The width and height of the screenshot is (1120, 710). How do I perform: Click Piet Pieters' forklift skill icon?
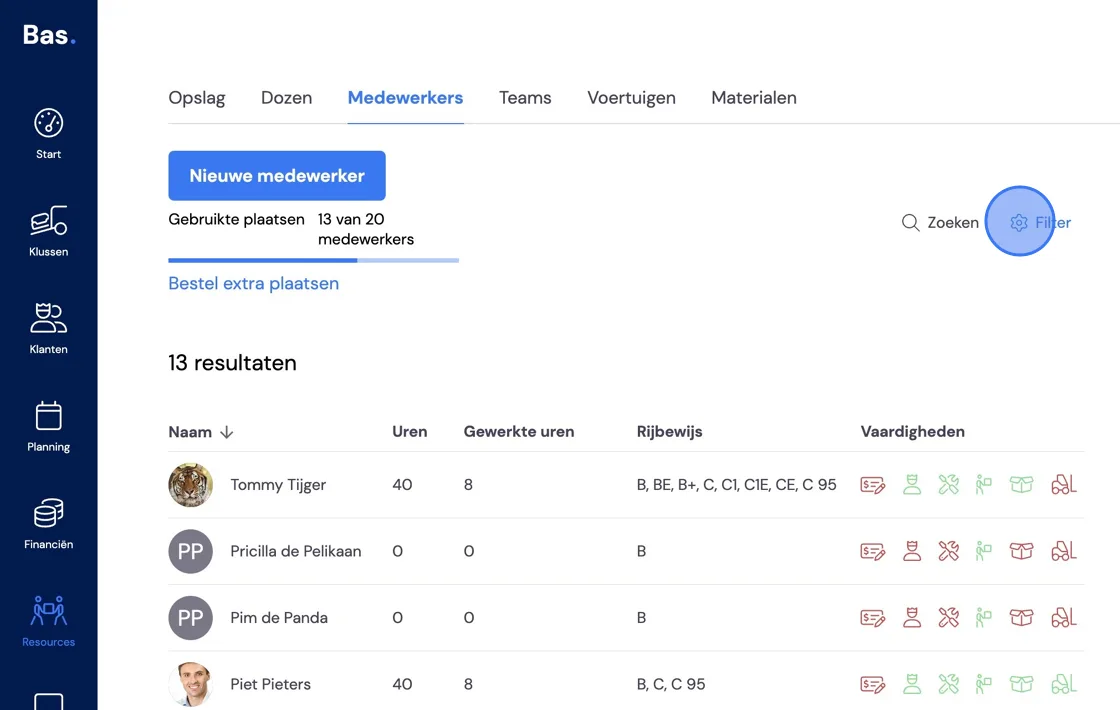1064,684
